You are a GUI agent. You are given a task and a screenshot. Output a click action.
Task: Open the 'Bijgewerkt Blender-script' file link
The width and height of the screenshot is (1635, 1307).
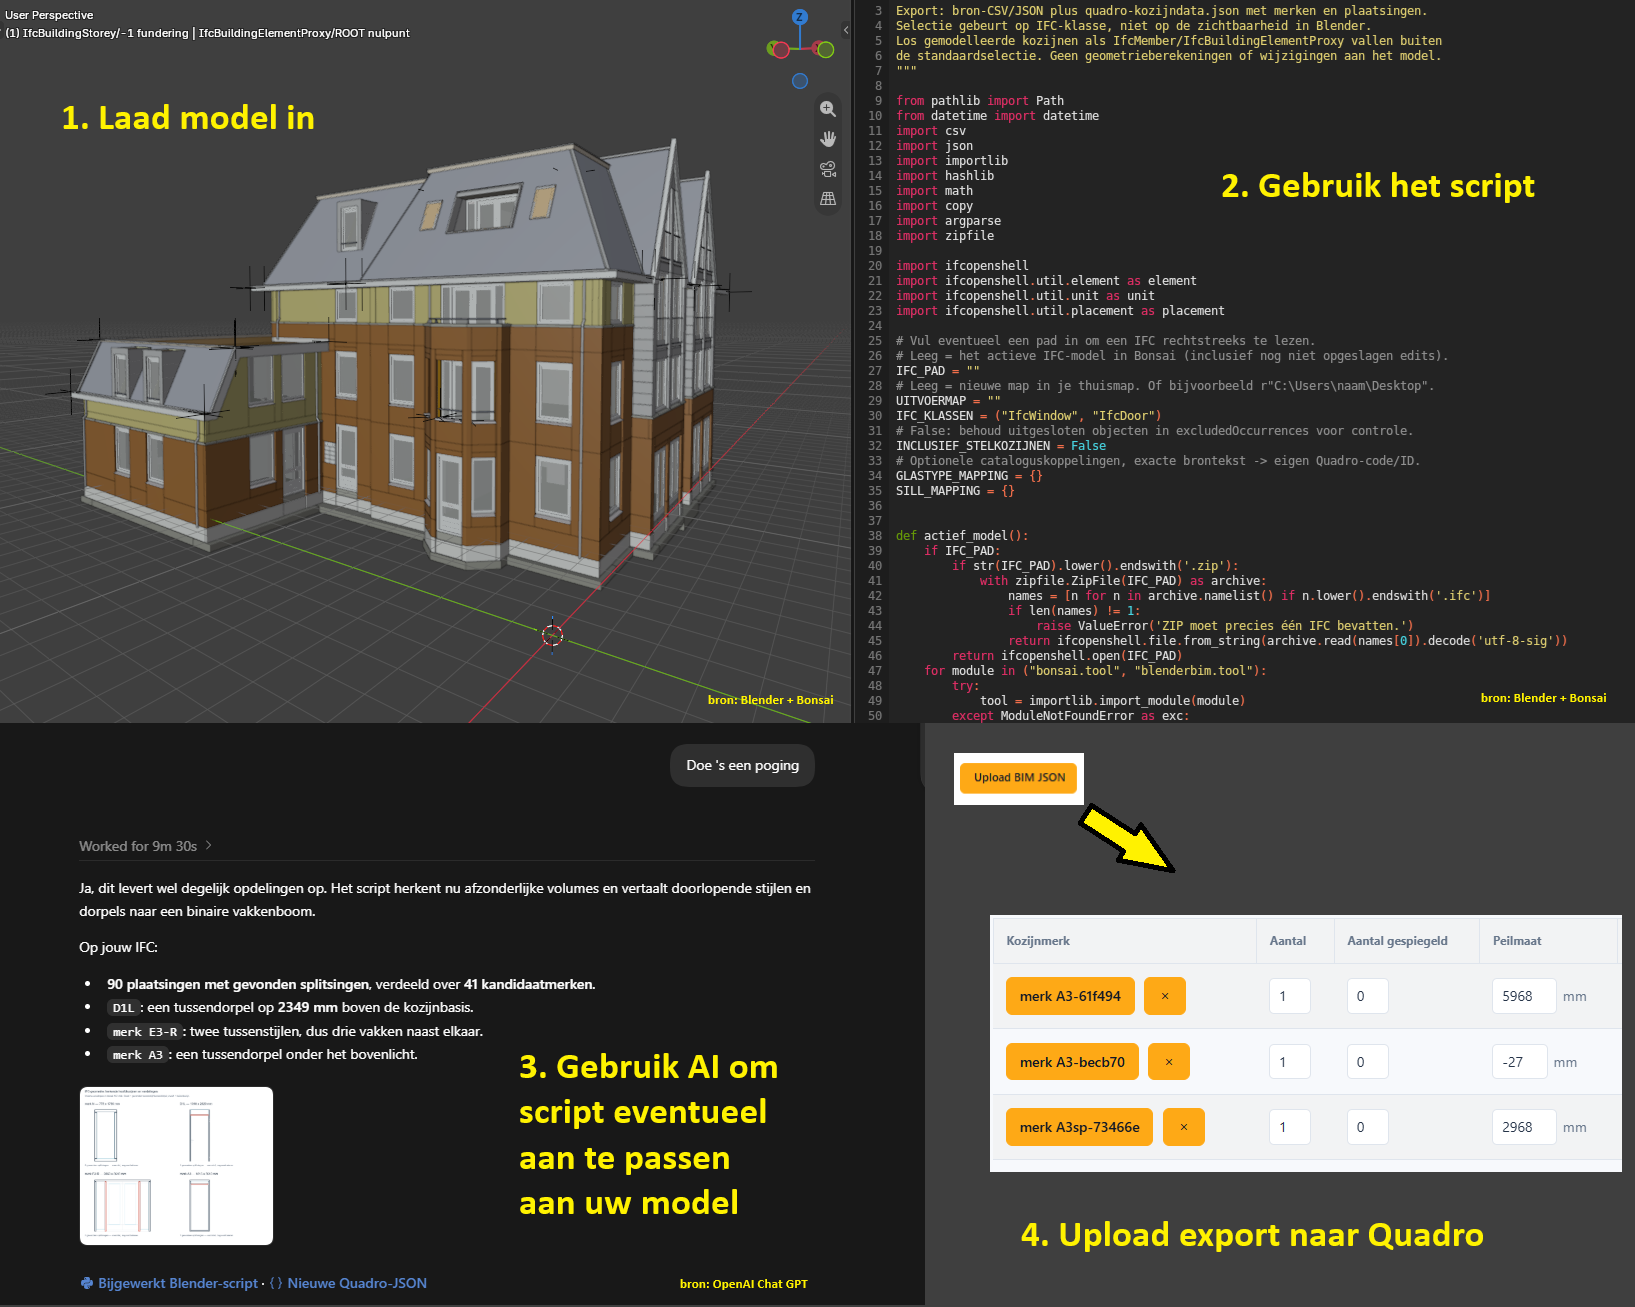coord(169,1283)
